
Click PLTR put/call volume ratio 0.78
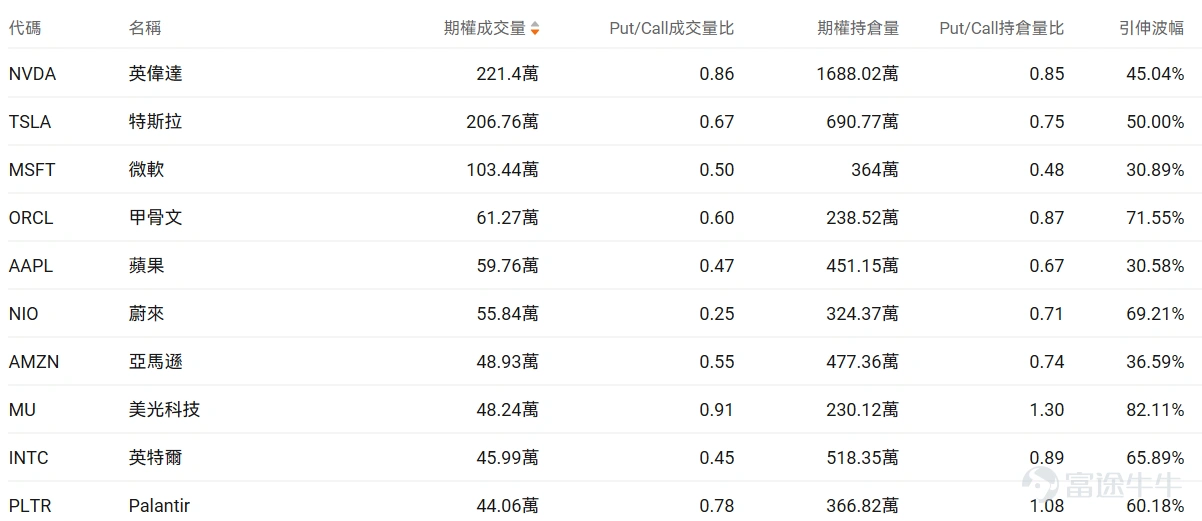(717, 506)
